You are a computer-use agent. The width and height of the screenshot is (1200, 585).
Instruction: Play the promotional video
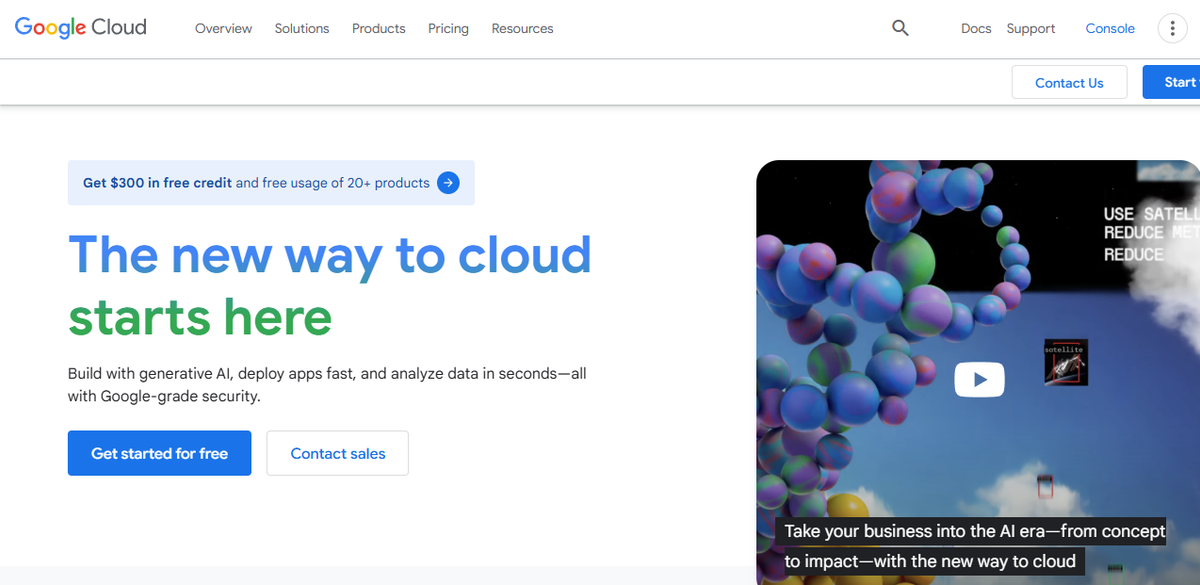979,379
